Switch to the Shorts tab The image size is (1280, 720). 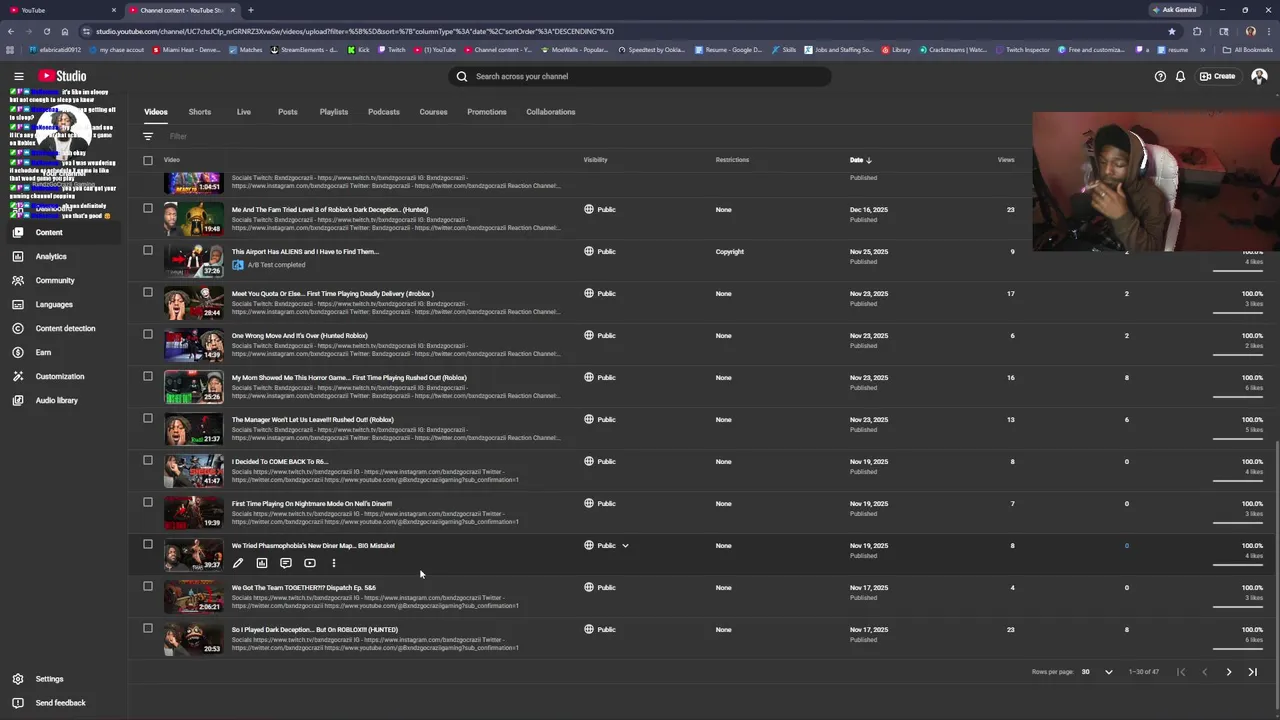200,112
